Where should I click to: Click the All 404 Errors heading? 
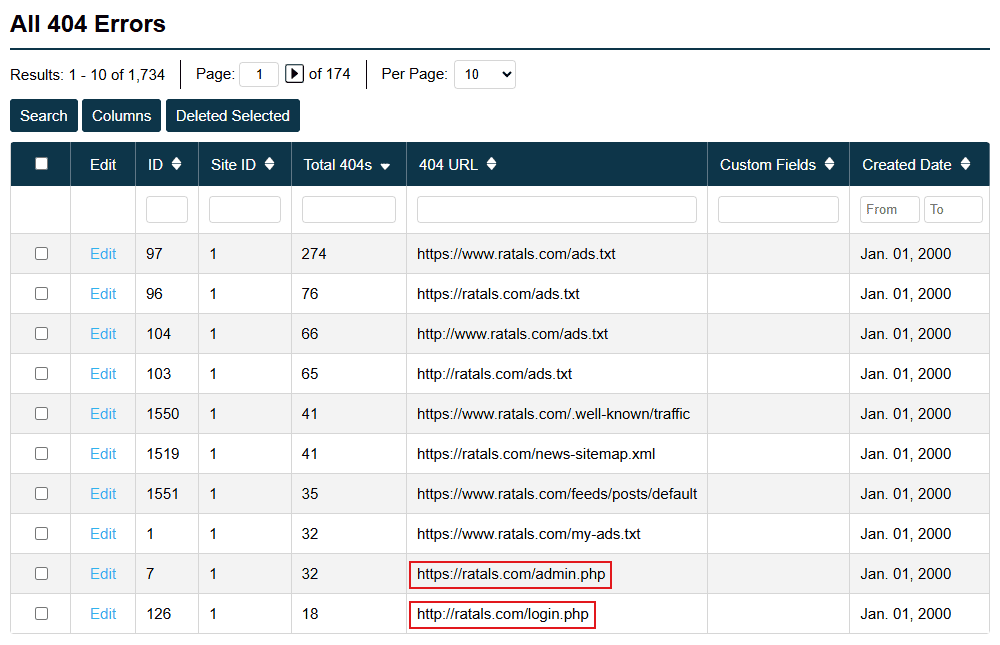(x=88, y=24)
